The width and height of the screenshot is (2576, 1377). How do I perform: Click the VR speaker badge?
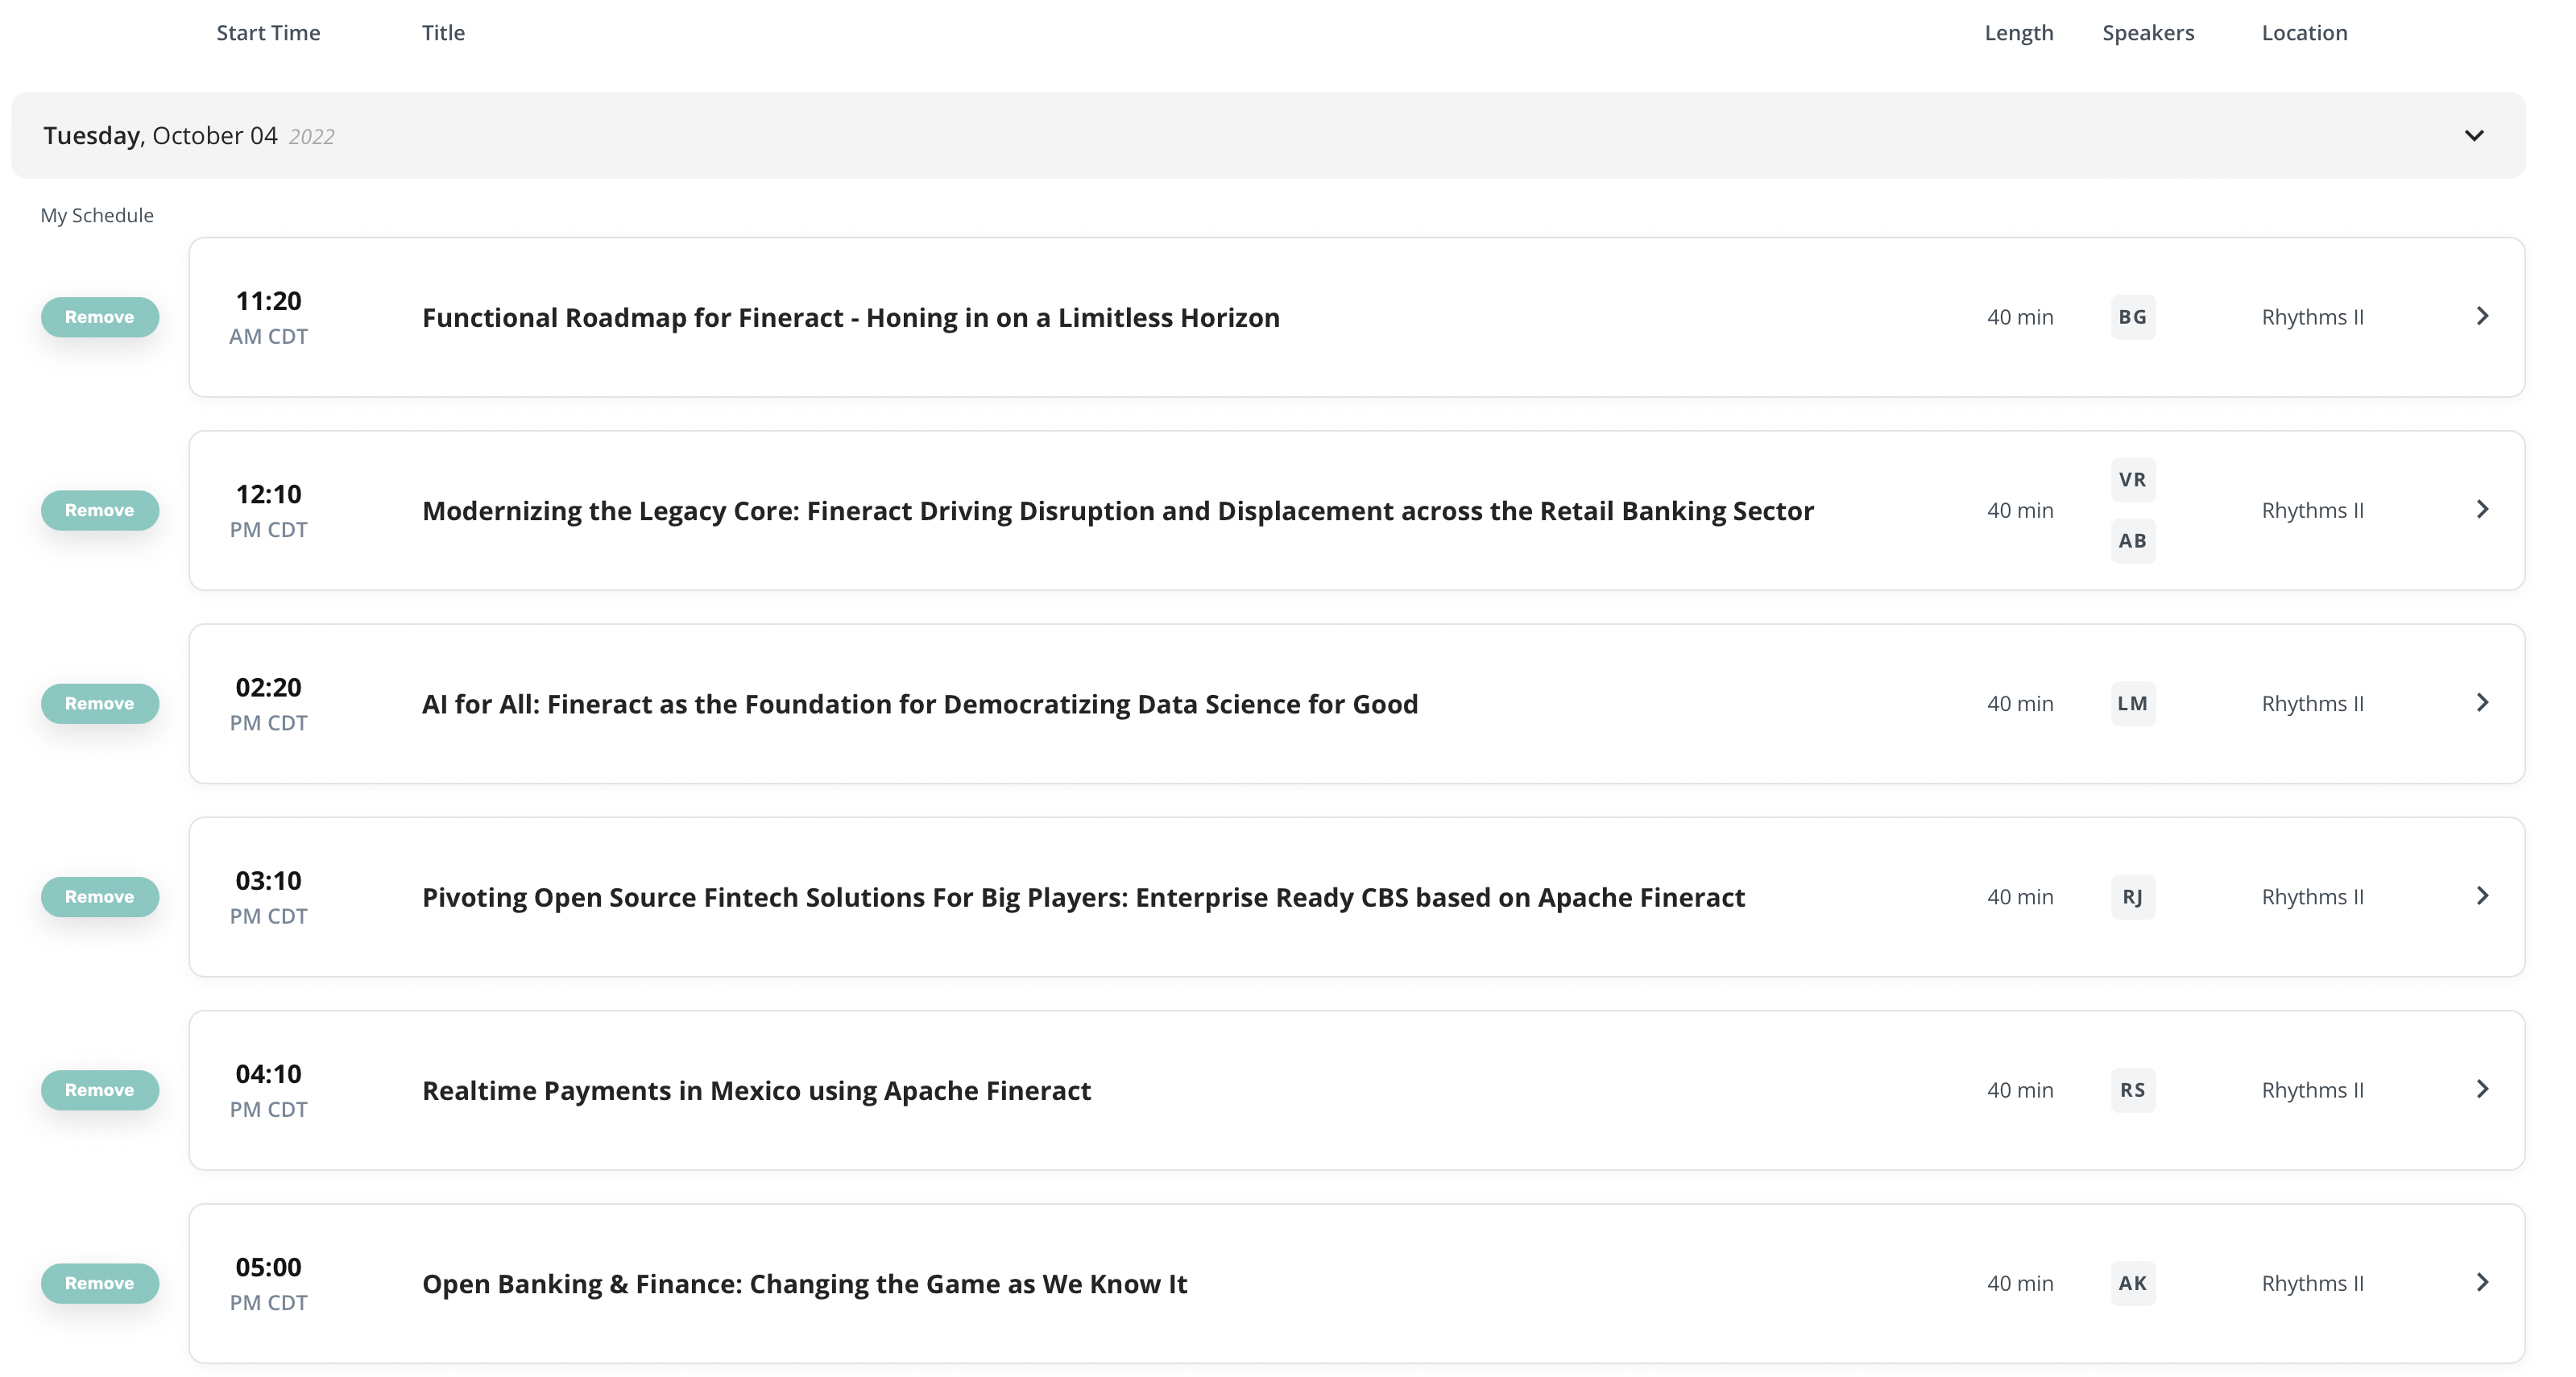(2132, 480)
